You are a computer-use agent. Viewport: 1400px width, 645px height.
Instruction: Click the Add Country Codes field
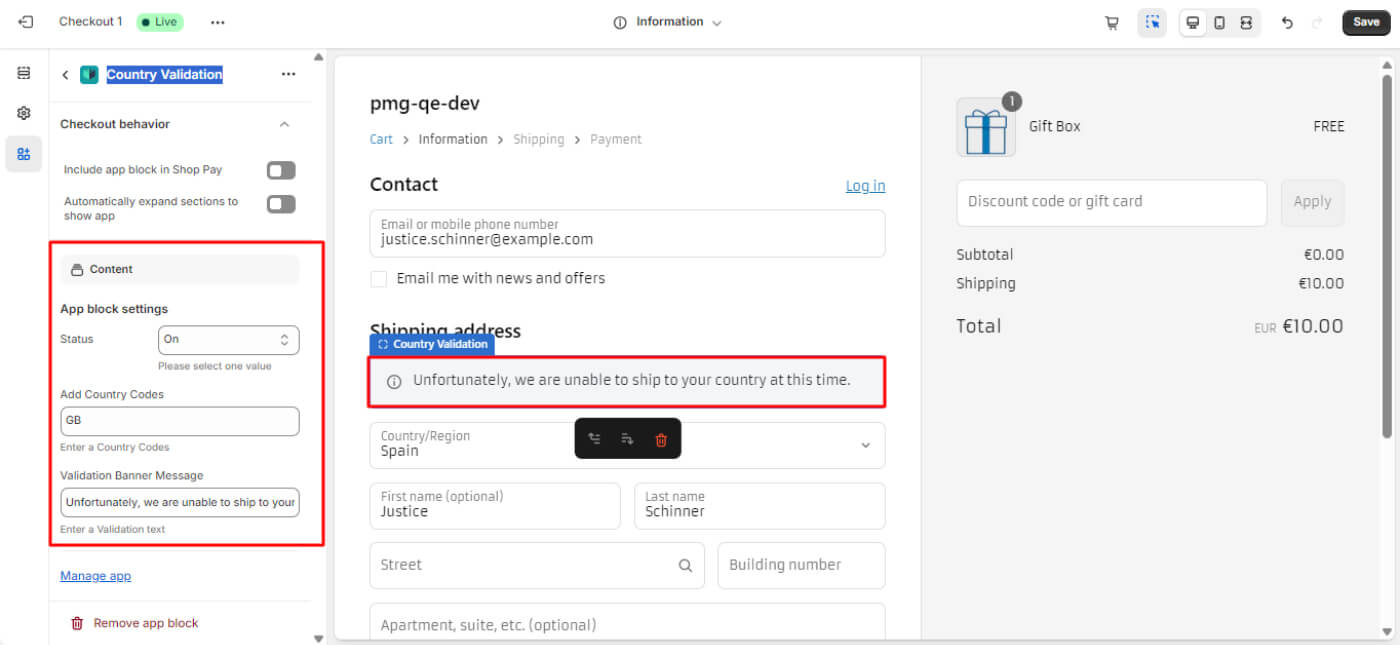[x=180, y=421]
